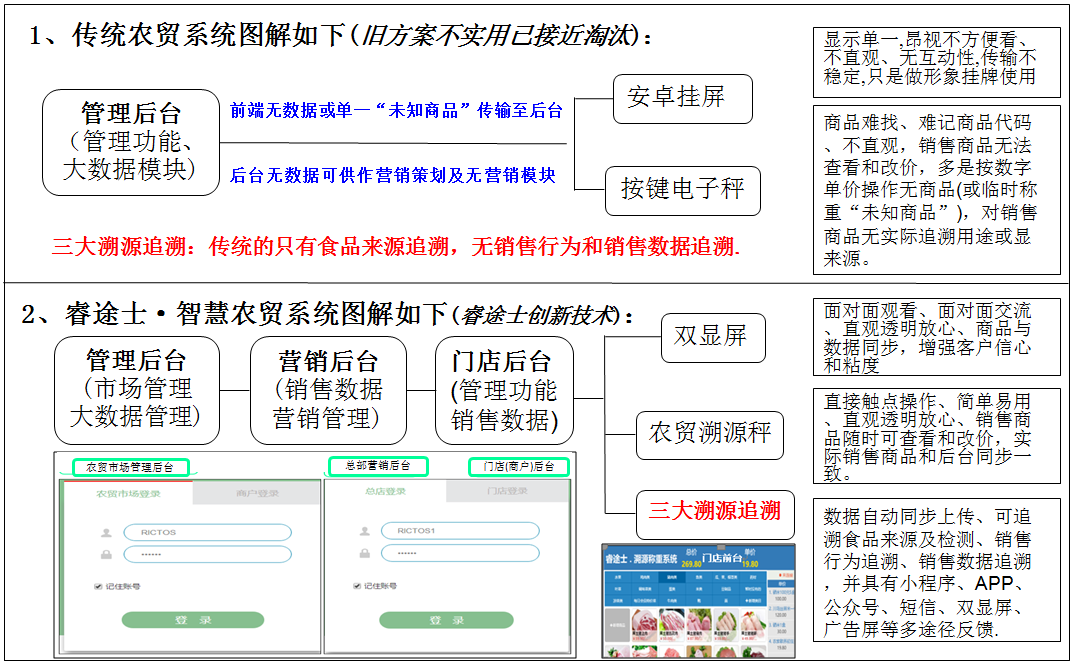Click the gray add-product tile on the POS screen
The height and width of the screenshot is (664, 1076).
tap(617, 623)
